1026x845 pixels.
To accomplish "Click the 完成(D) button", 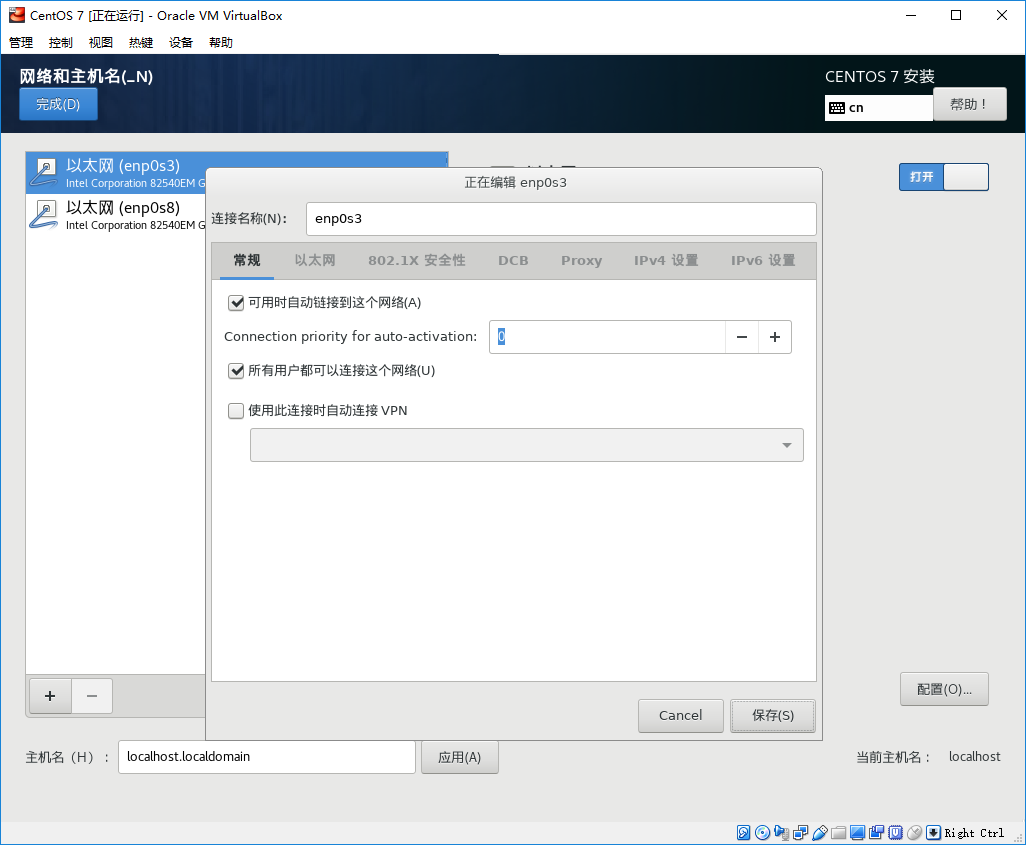I will click(58, 105).
